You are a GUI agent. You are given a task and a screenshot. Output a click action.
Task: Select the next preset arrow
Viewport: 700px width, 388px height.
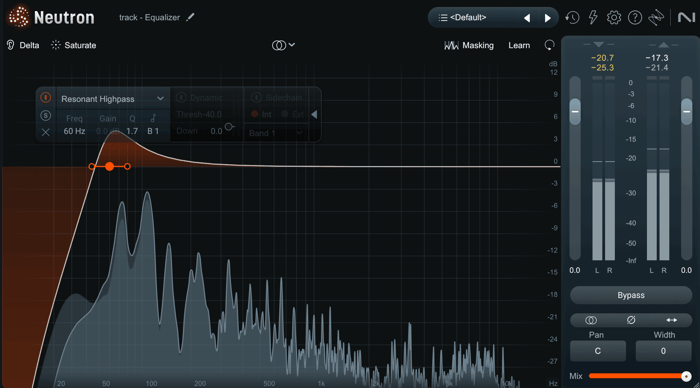pos(548,18)
